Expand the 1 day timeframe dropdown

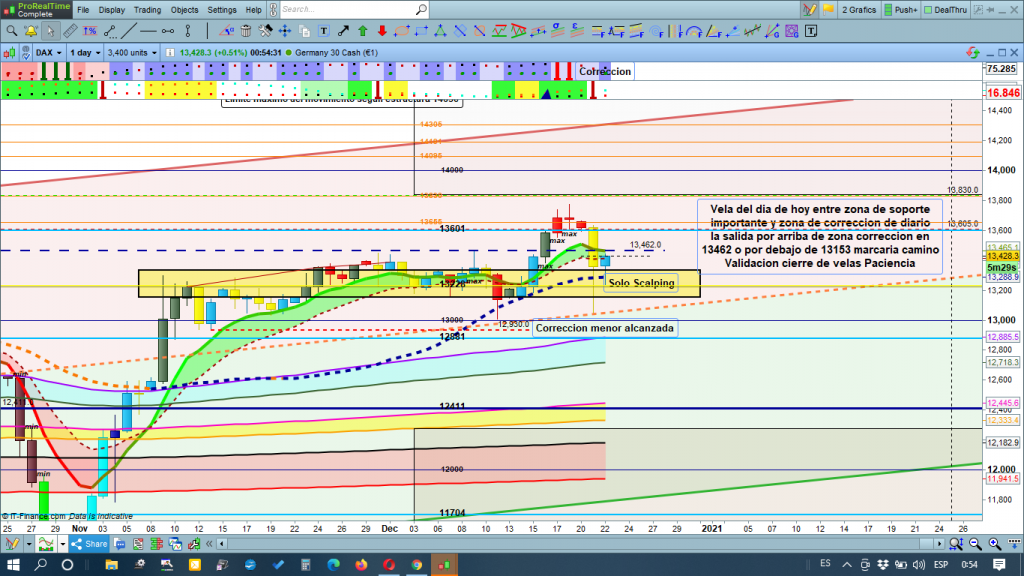85,52
